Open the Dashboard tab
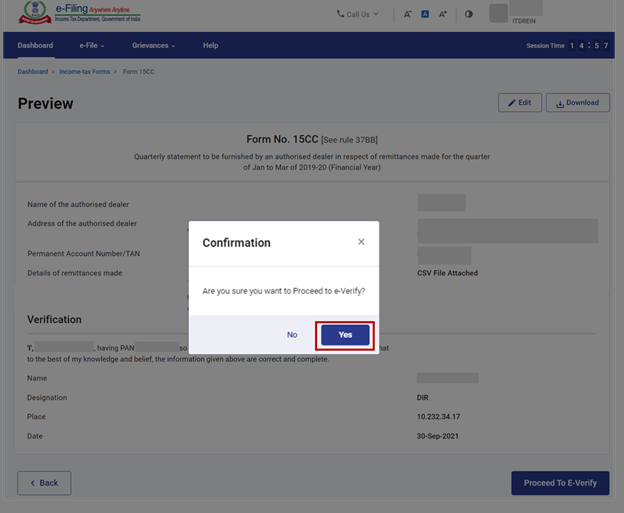The height and width of the screenshot is (513, 624). (x=35, y=45)
